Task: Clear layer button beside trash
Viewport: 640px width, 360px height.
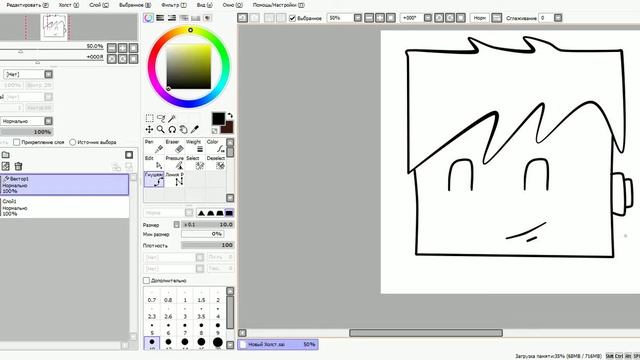Action: click(x=6, y=166)
